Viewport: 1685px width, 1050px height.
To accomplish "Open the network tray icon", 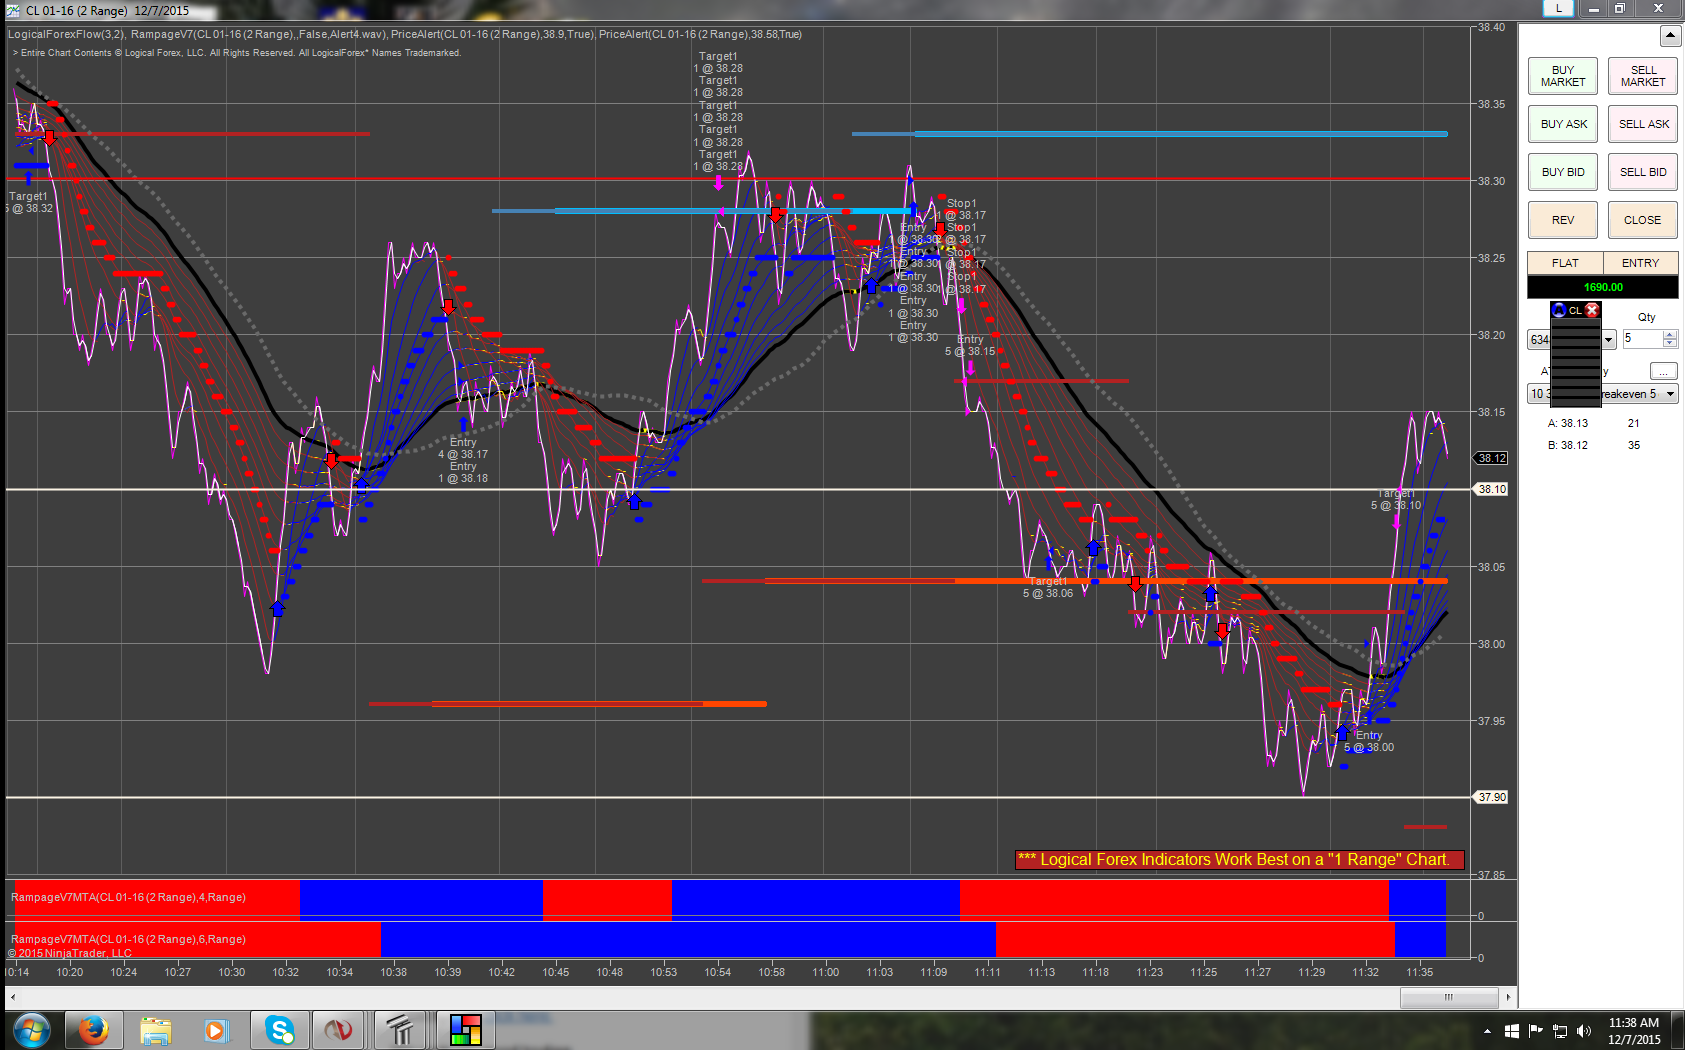I will tap(1559, 1031).
